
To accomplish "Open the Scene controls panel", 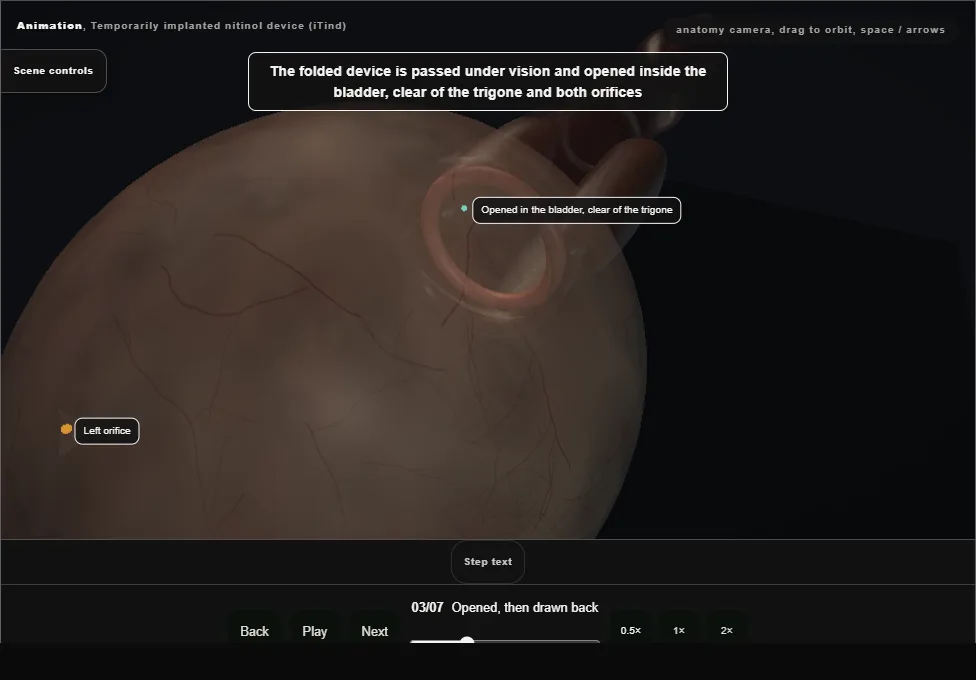I will (54, 71).
